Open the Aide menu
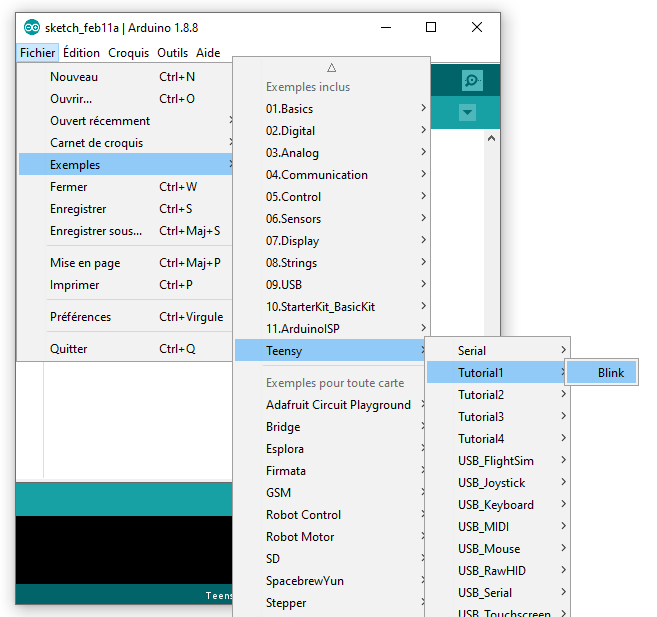Screen dimensions: 657x617 (208, 53)
